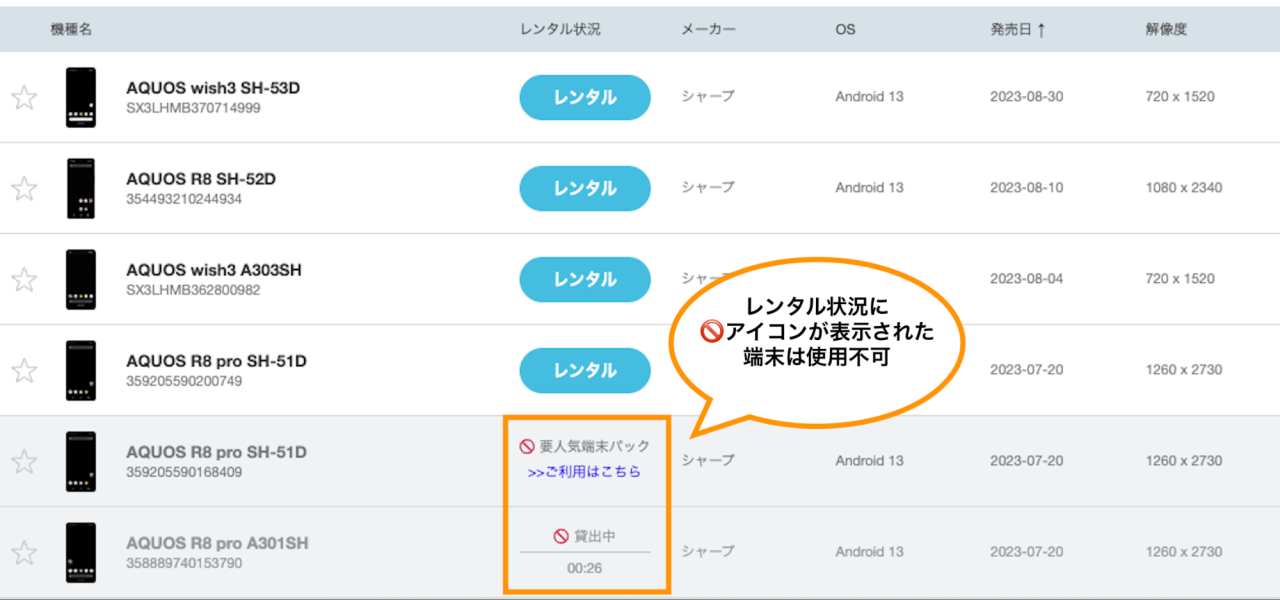Sort by レンタル状況 column header
Screen dimensions: 1280x600
pyautogui.click(x=560, y=30)
